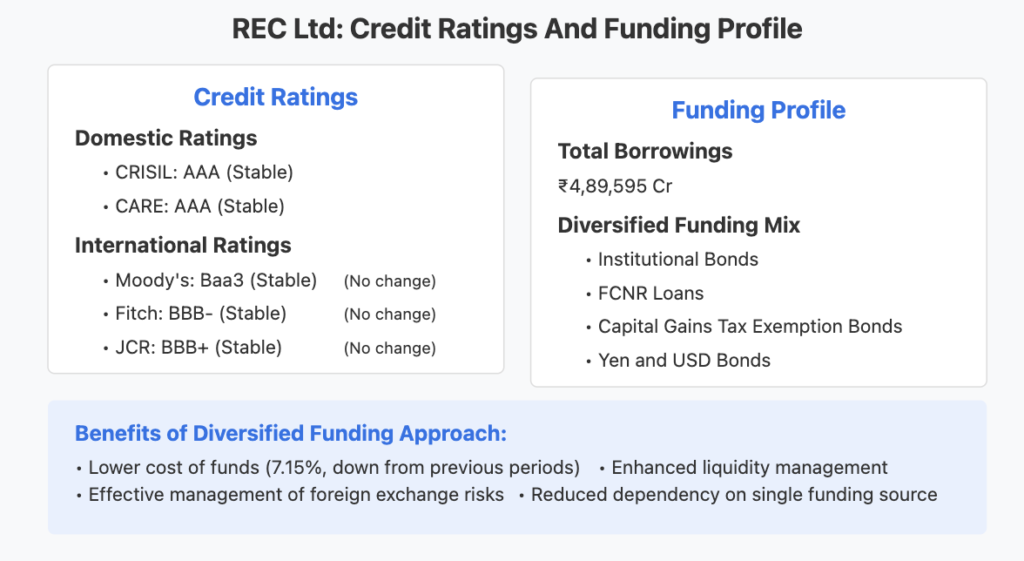Click the Diversified Funding Mix subheading
This screenshot has height=561, width=1024.
(x=679, y=225)
